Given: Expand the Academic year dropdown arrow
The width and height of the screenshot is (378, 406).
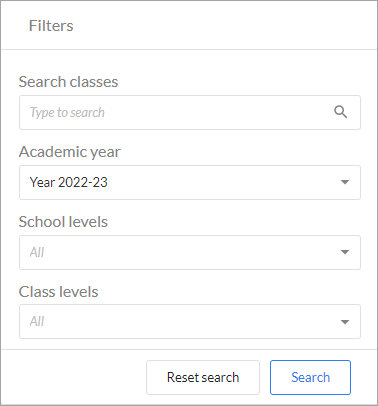Looking at the screenshot, I should (x=345, y=182).
